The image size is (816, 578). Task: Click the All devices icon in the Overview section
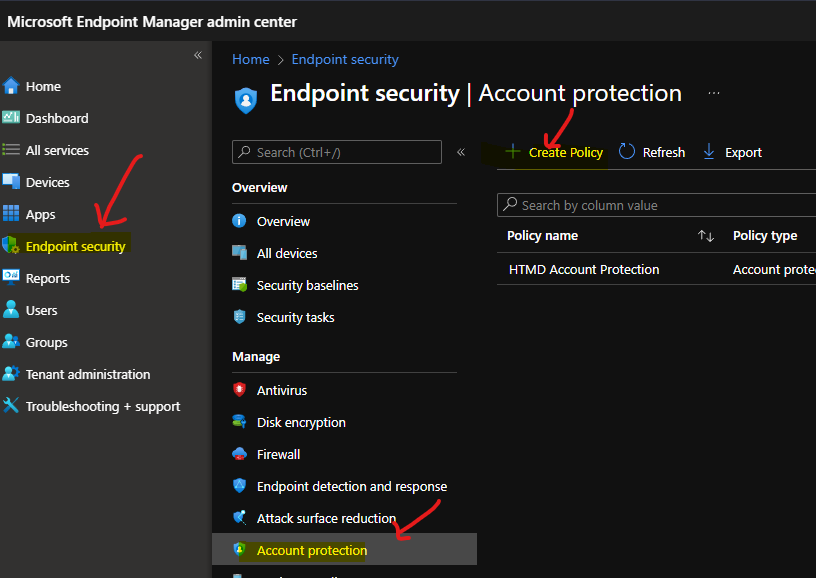[x=239, y=253]
